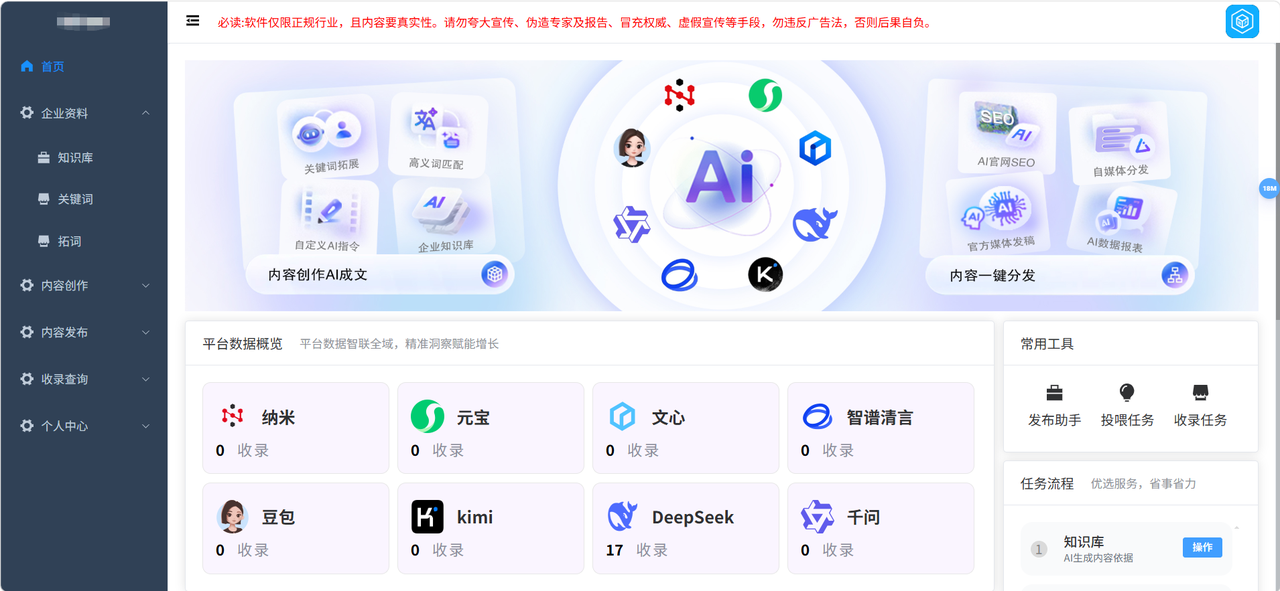Open the 发布助手 tool

(1054, 406)
